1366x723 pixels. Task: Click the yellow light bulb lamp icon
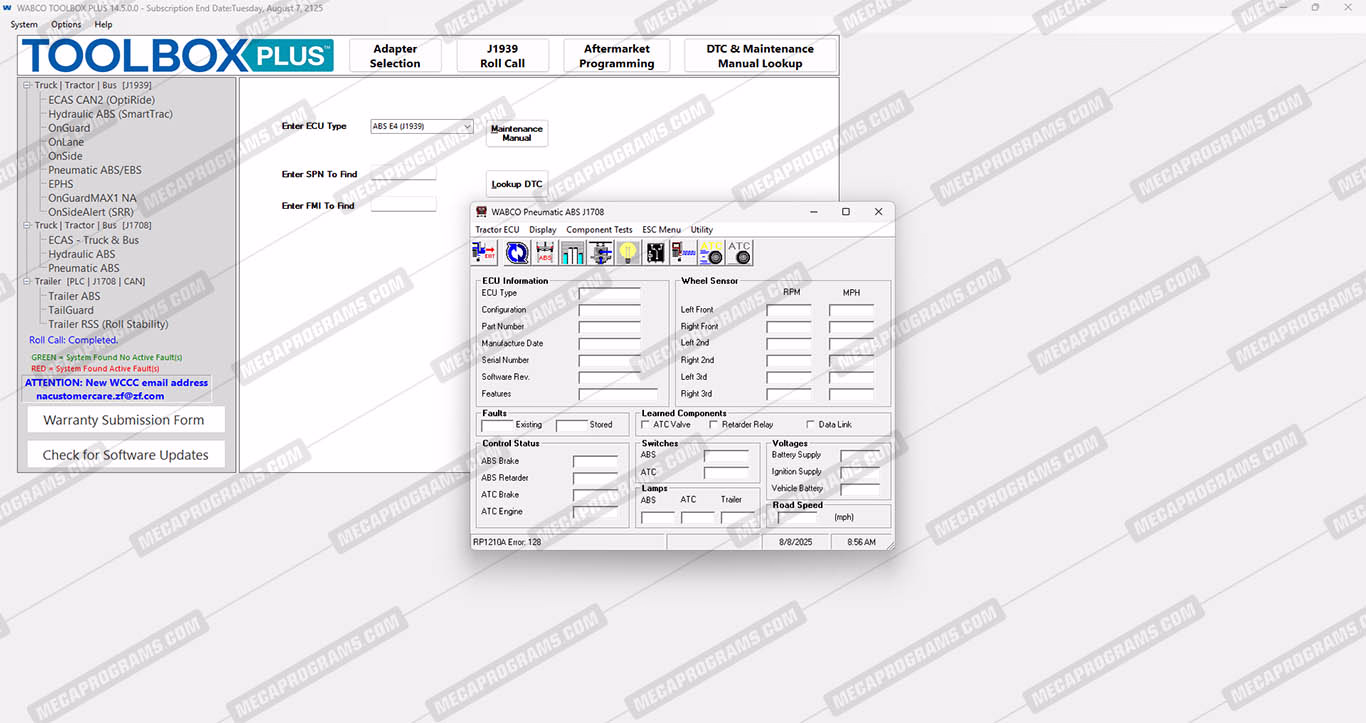coord(628,253)
